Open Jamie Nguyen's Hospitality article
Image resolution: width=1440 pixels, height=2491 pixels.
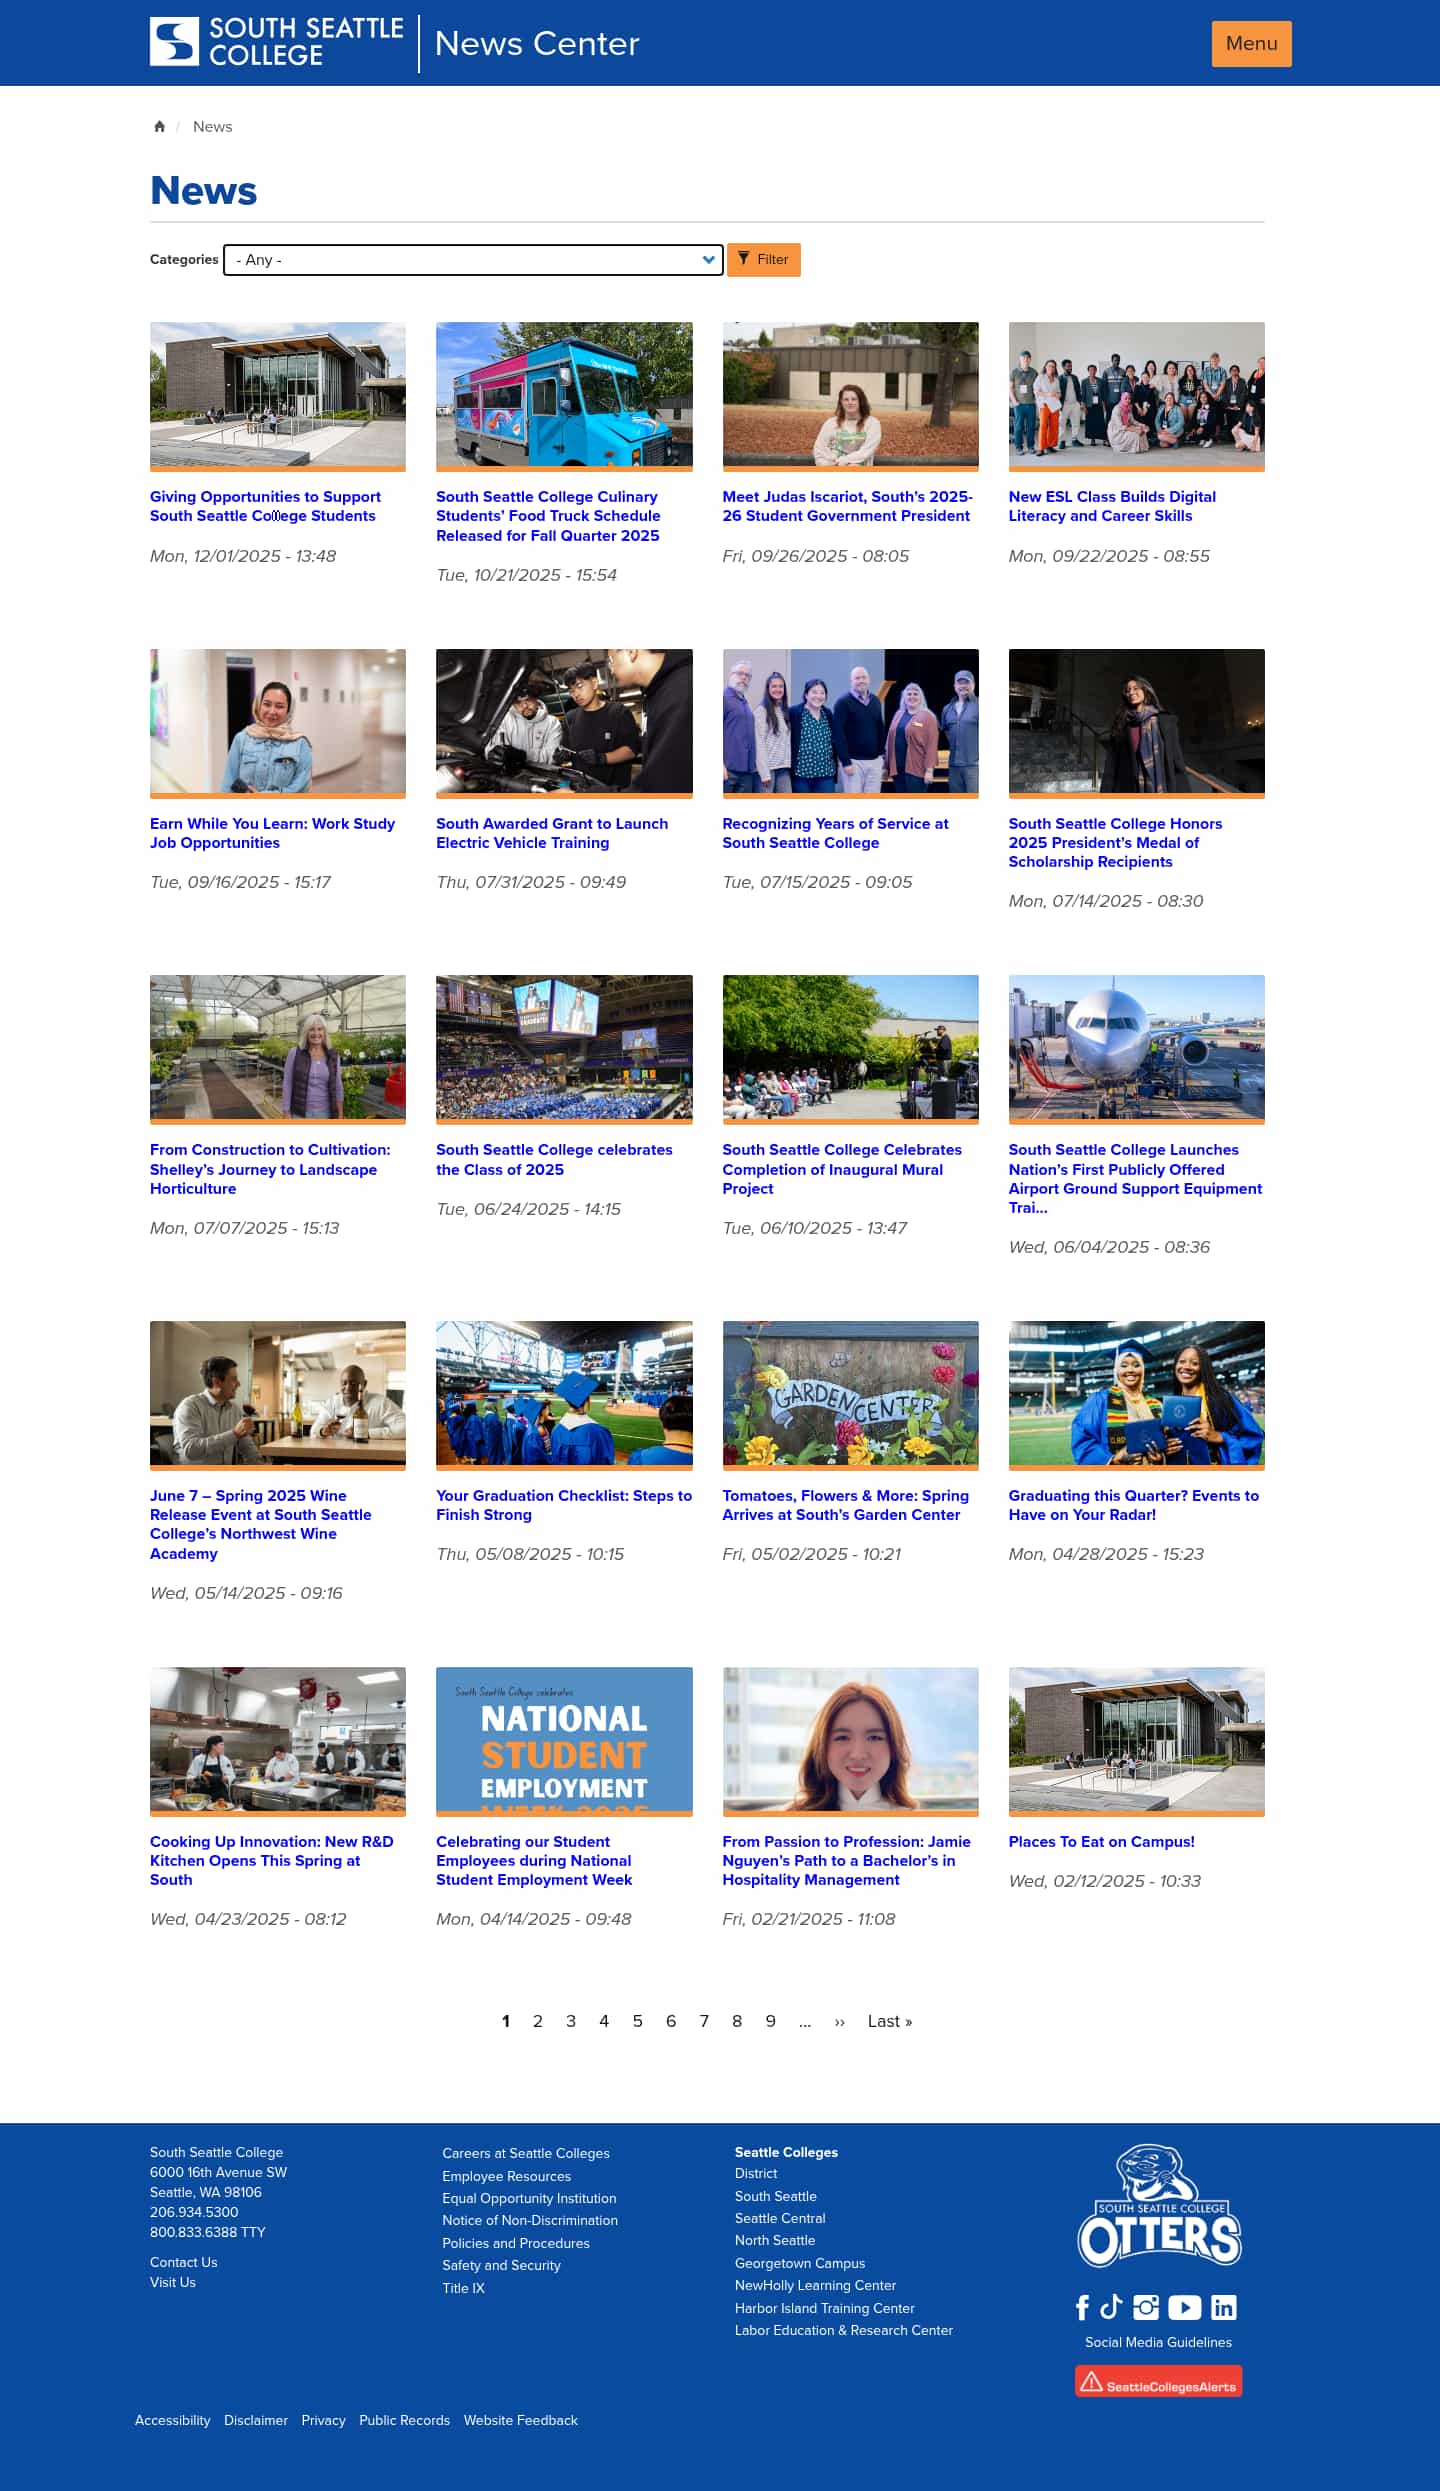(x=846, y=1861)
